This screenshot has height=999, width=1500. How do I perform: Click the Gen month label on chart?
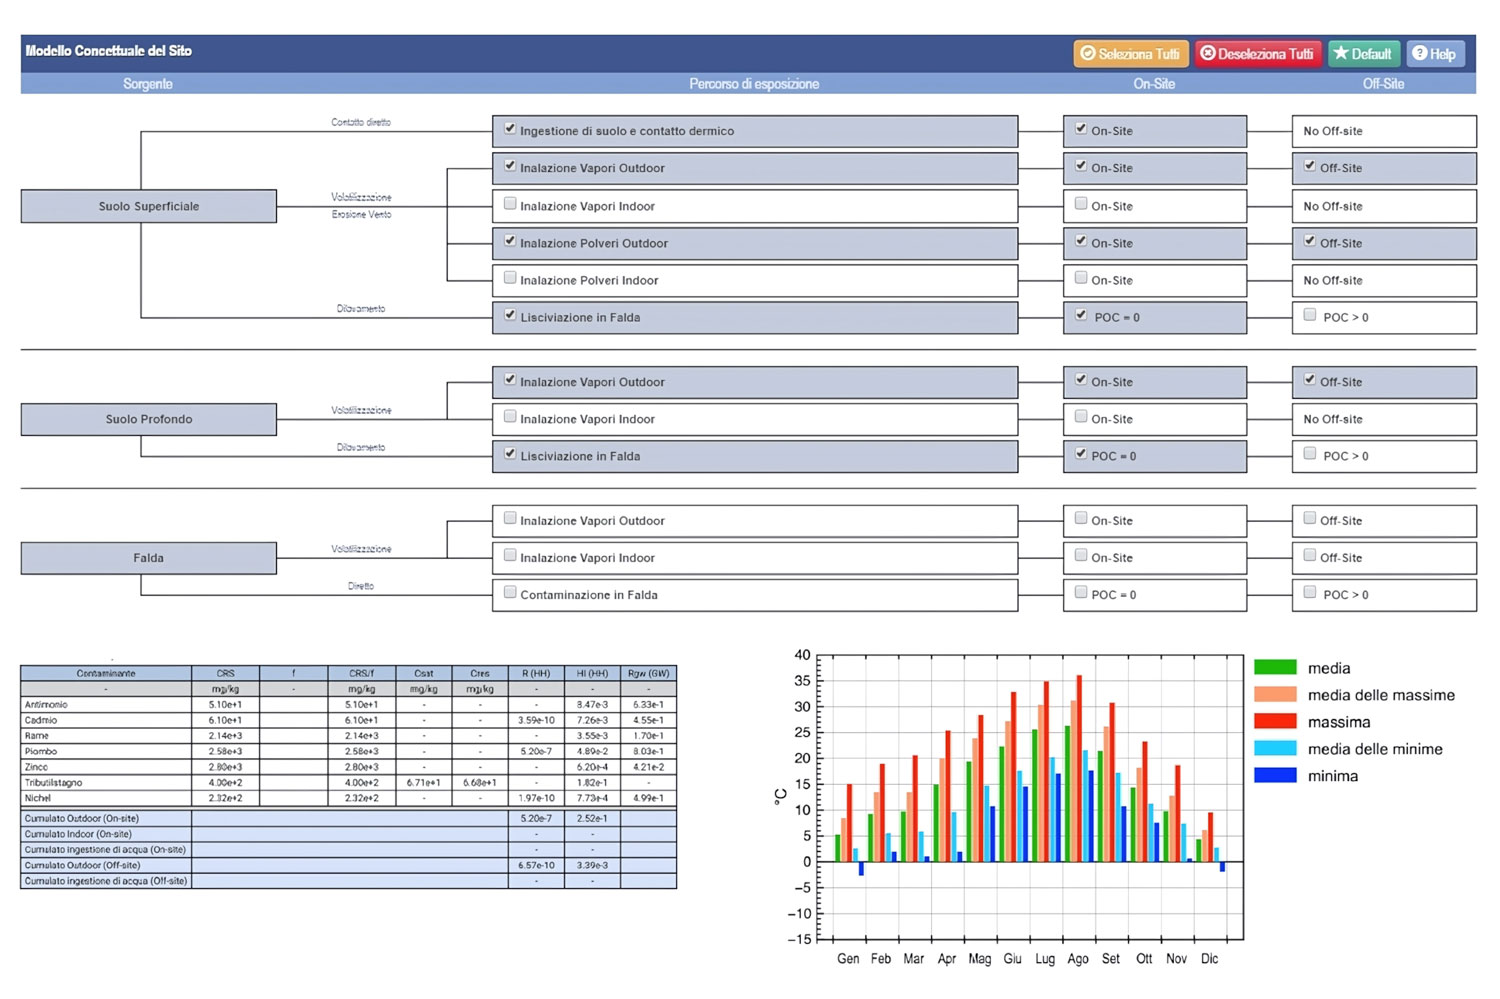pyautogui.click(x=848, y=958)
